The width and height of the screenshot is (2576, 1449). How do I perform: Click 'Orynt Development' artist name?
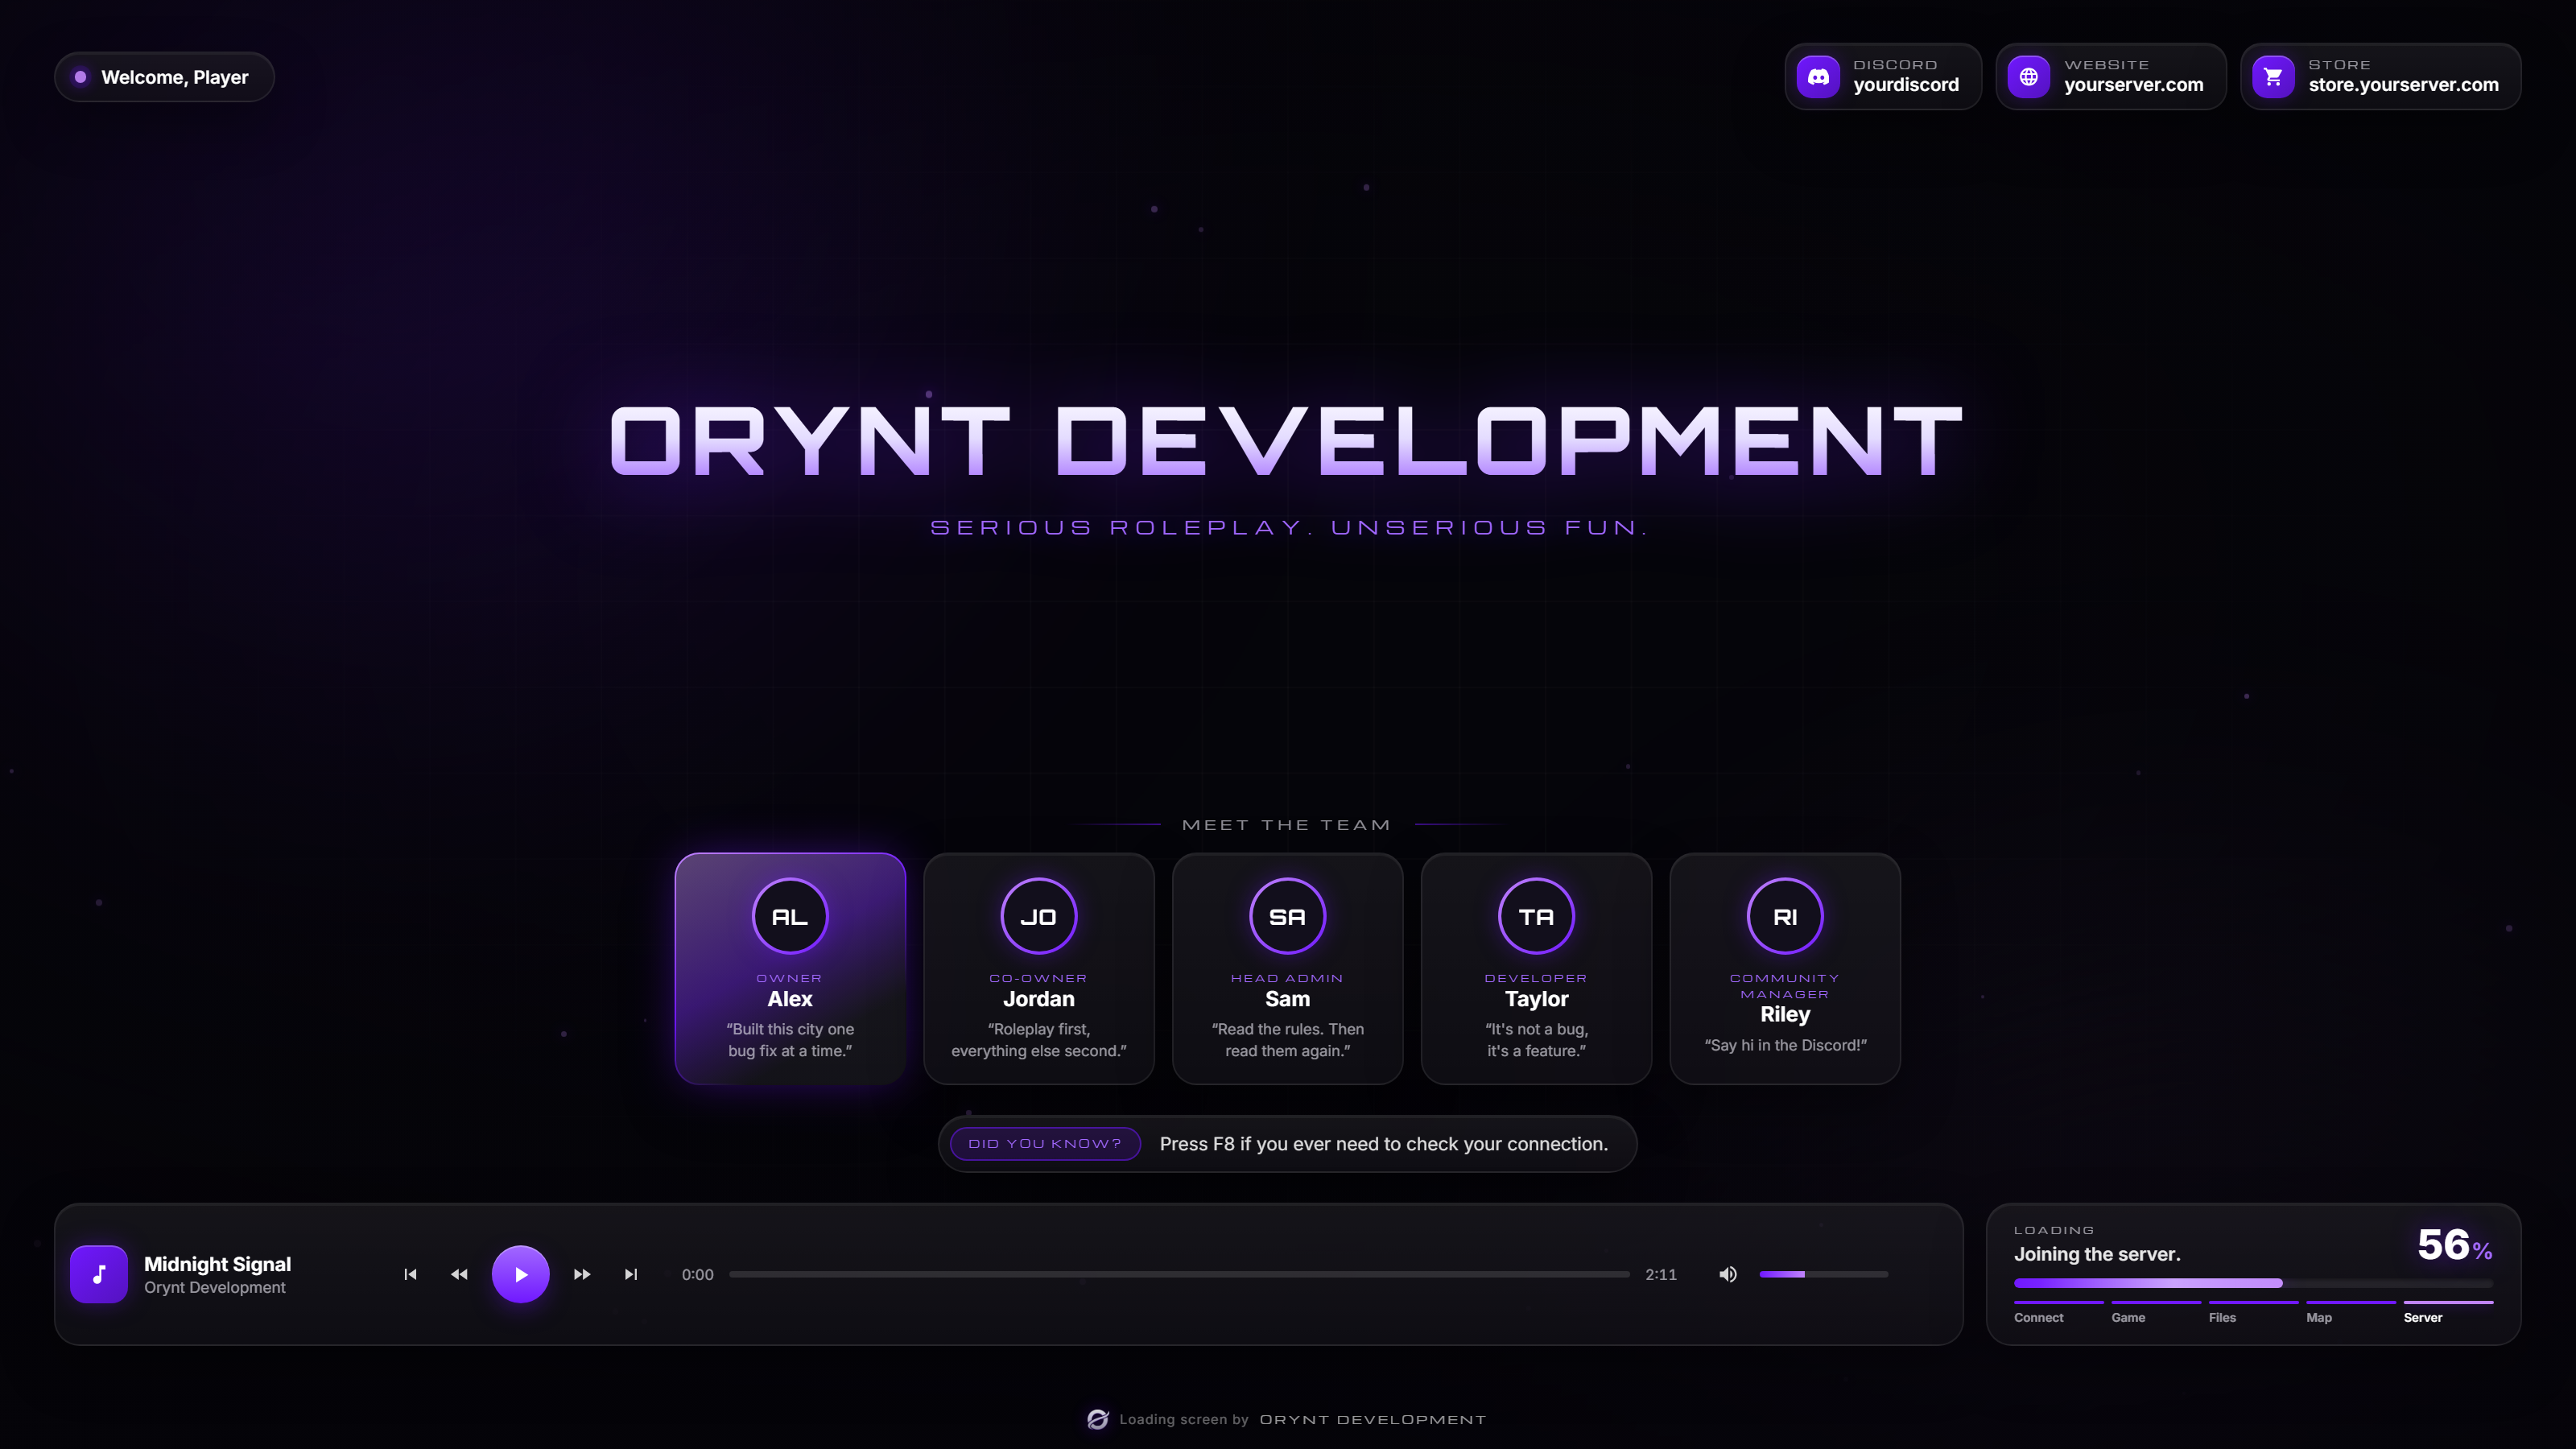215,1288
